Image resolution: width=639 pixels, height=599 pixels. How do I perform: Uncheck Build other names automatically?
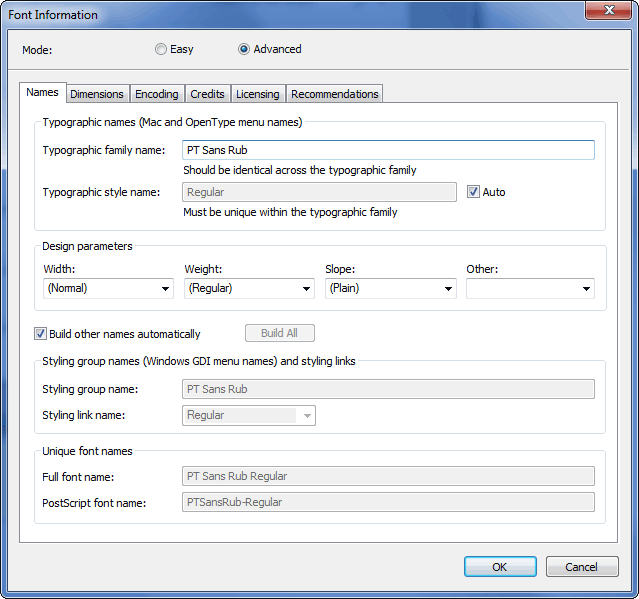[x=41, y=334]
